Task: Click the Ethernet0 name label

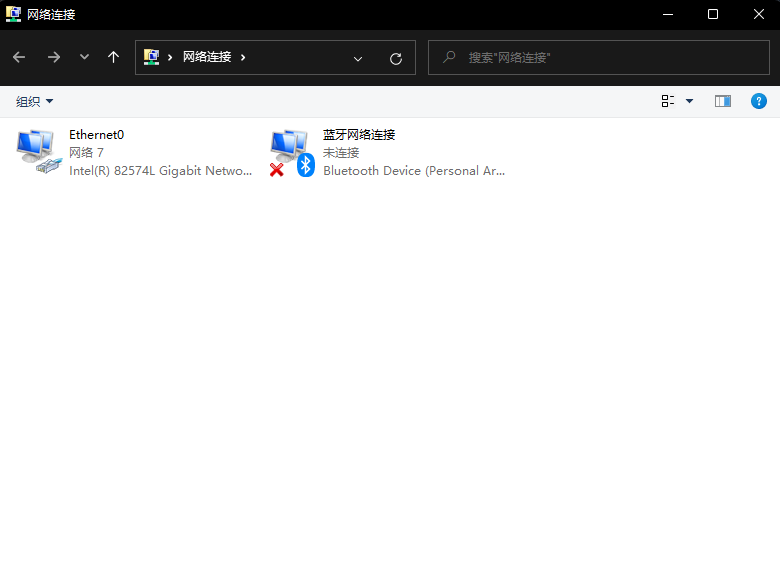Action: [96, 135]
